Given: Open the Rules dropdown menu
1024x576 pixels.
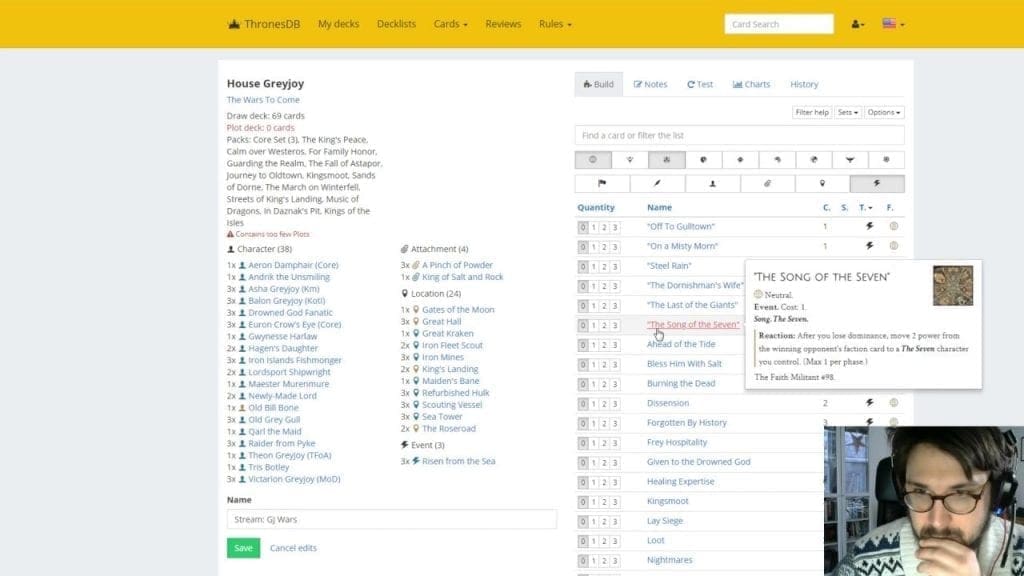Looking at the screenshot, I should point(555,24).
